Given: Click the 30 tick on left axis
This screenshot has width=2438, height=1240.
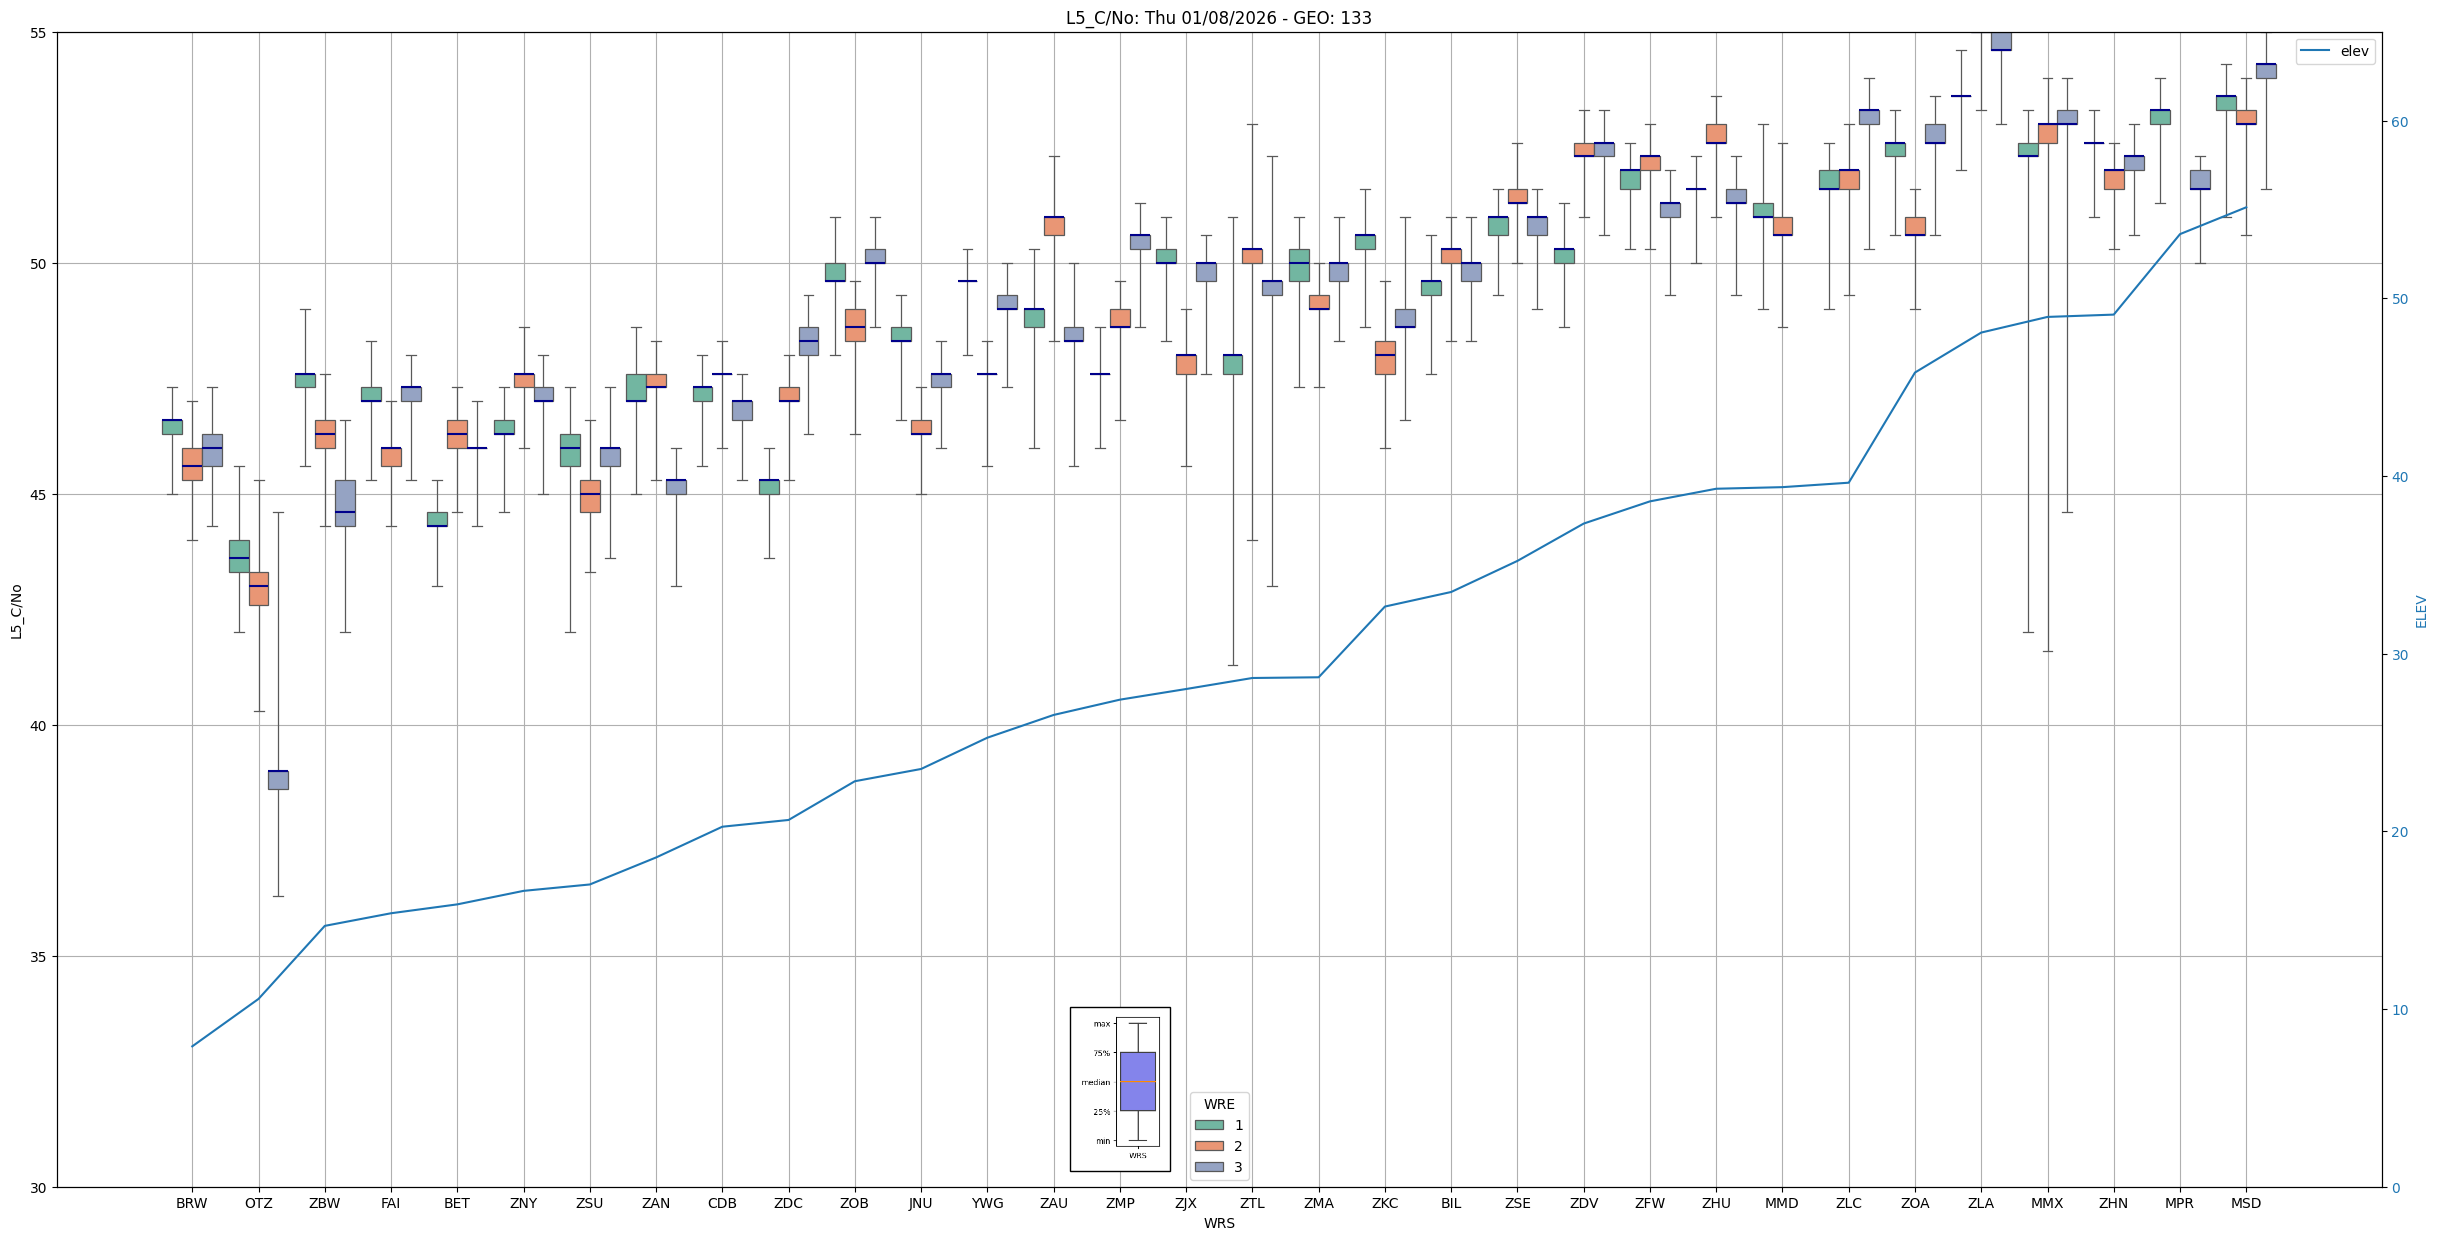Looking at the screenshot, I should pos(38,1188).
